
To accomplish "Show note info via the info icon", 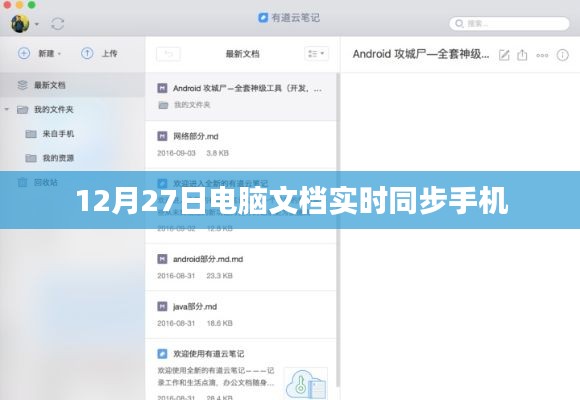I will click(562, 55).
